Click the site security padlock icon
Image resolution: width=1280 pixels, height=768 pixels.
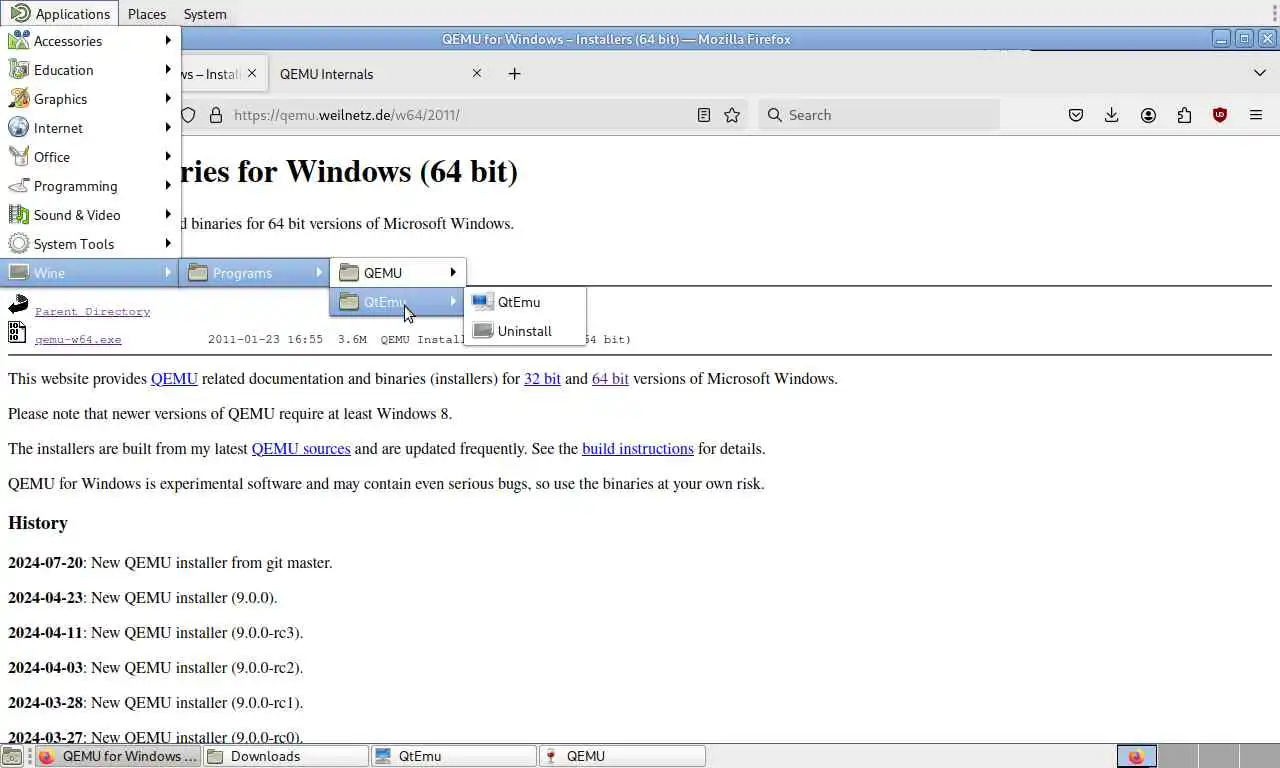click(x=216, y=115)
